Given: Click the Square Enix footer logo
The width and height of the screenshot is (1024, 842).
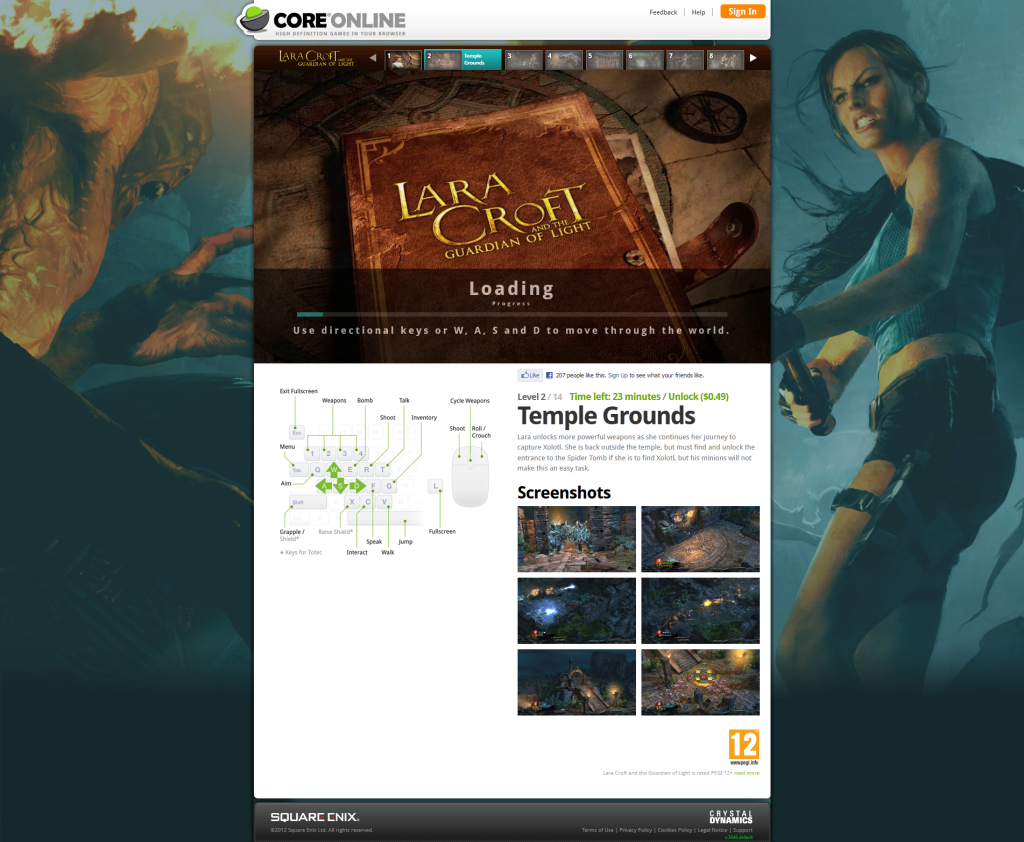Looking at the screenshot, I should (x=315, y=817).
